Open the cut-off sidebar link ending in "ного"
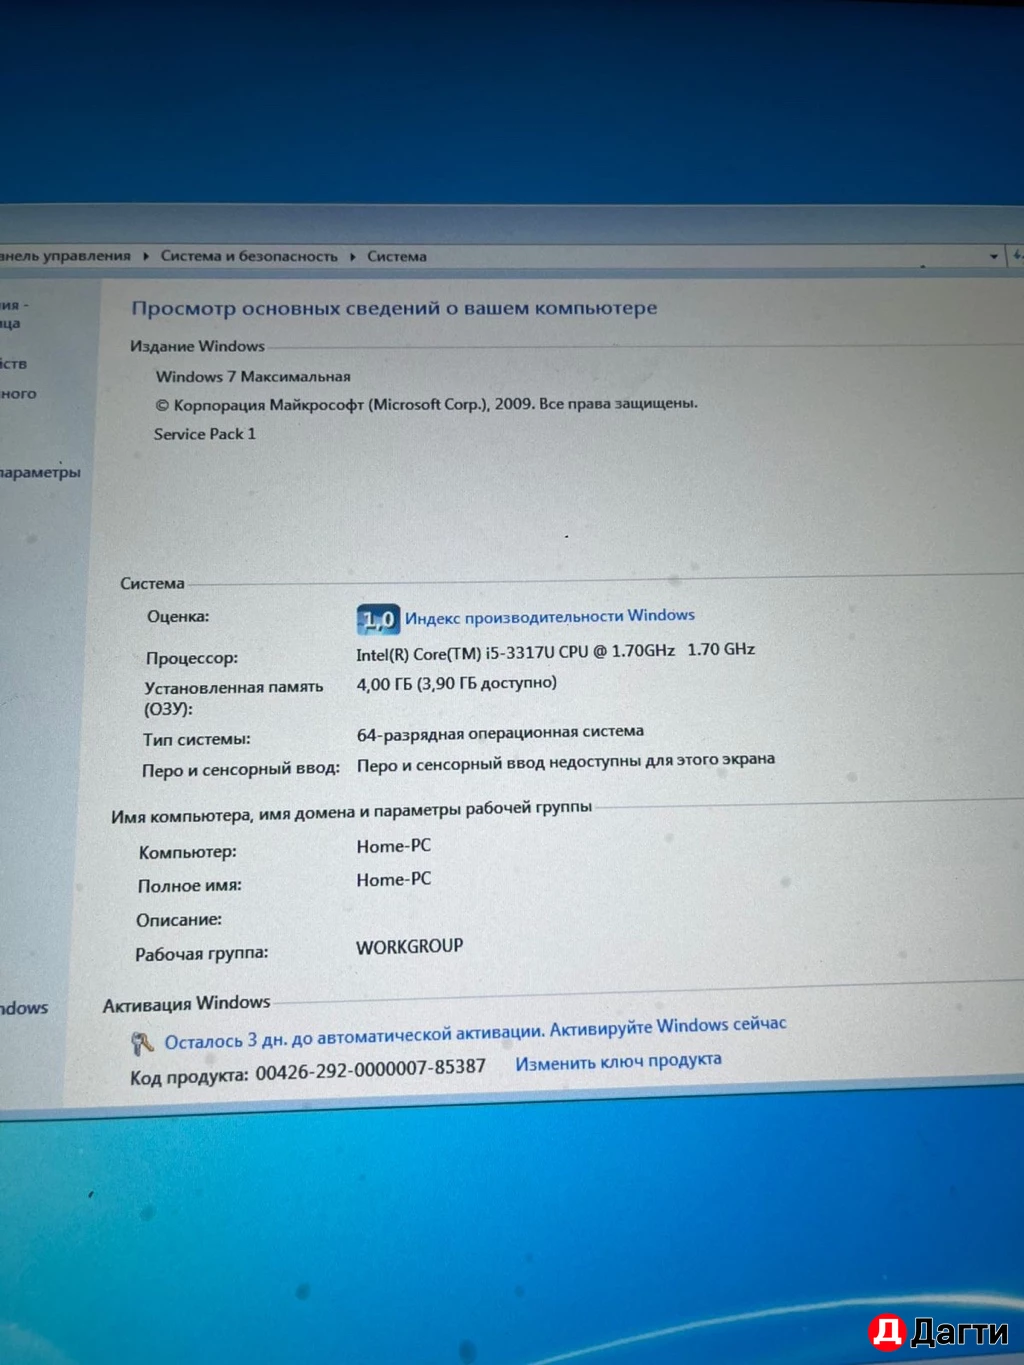Image resolution: width=1024 pixels, height=1365 pixels. (18, 394)
